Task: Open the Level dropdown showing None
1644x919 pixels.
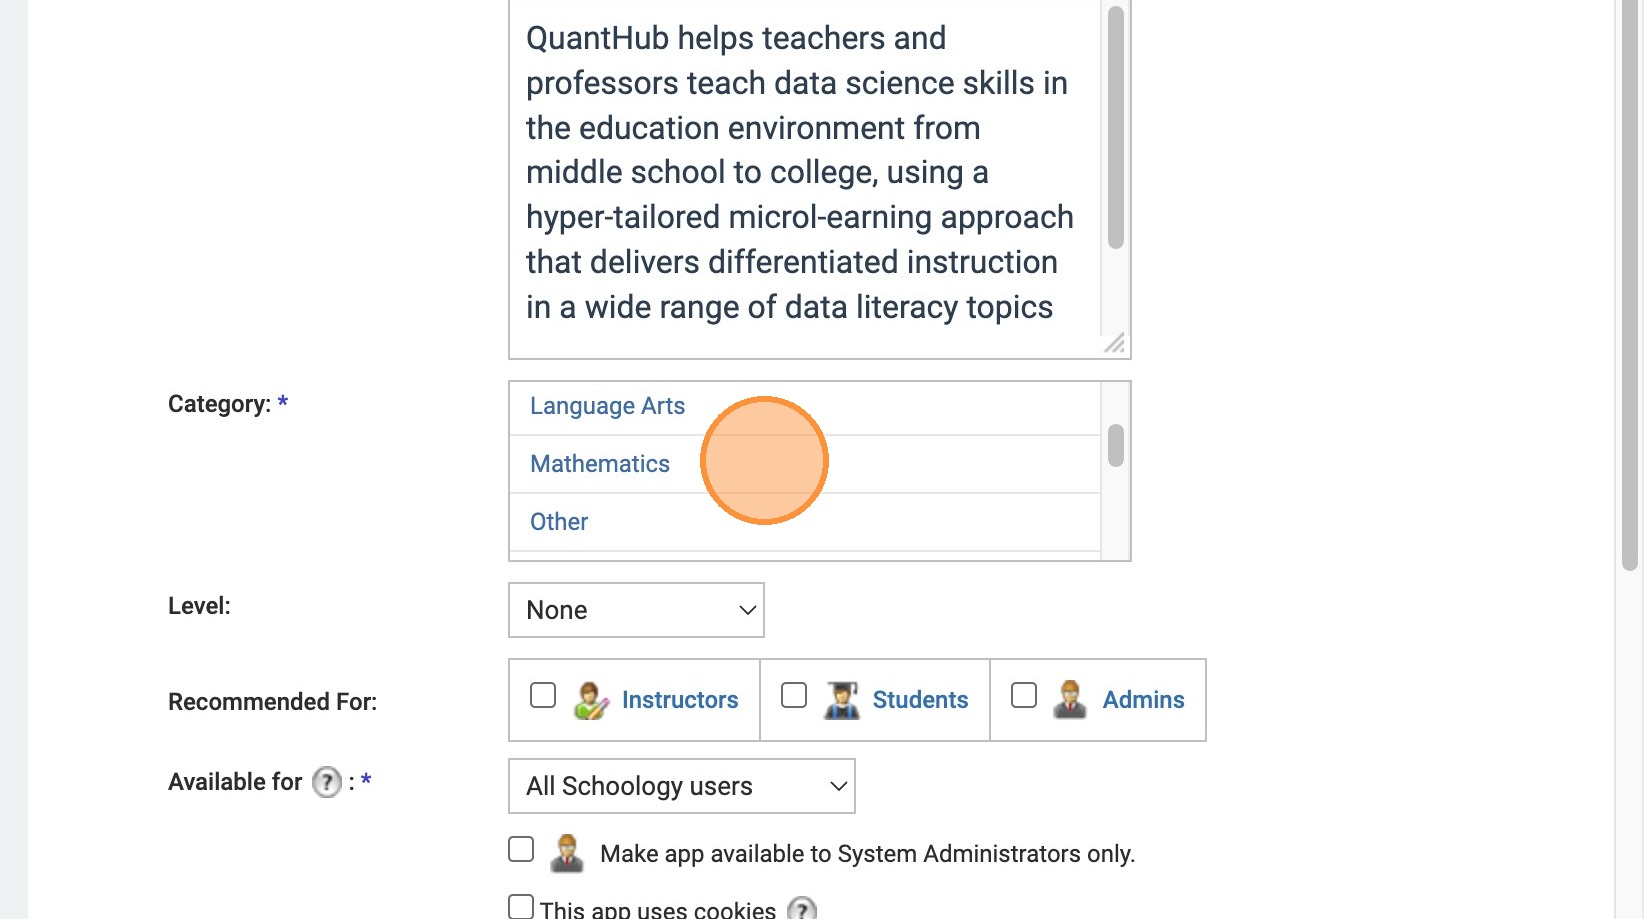Action: point(636,610)
